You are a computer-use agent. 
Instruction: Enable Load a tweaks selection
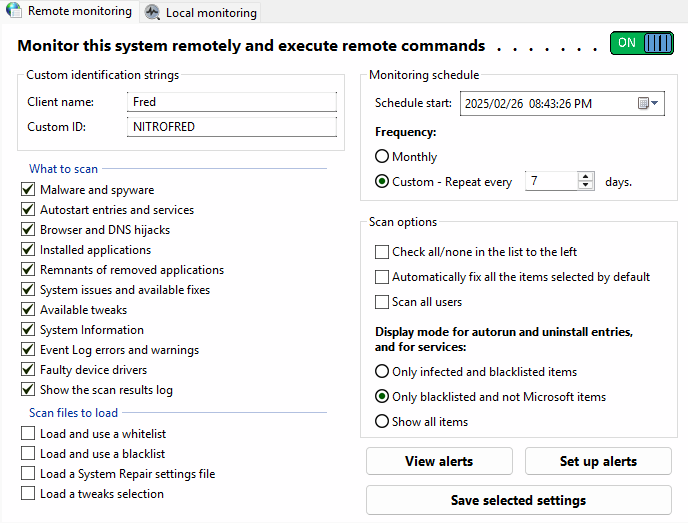pos(28,494)
